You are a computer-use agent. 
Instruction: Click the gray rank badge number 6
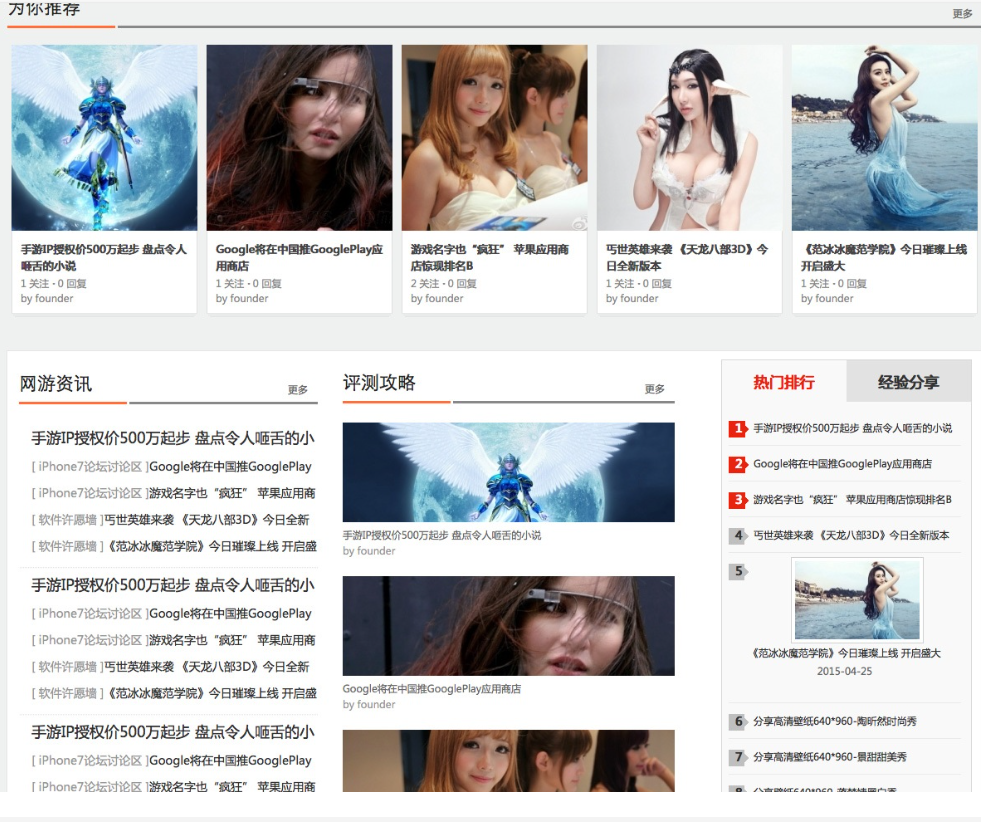coord(738,721)
